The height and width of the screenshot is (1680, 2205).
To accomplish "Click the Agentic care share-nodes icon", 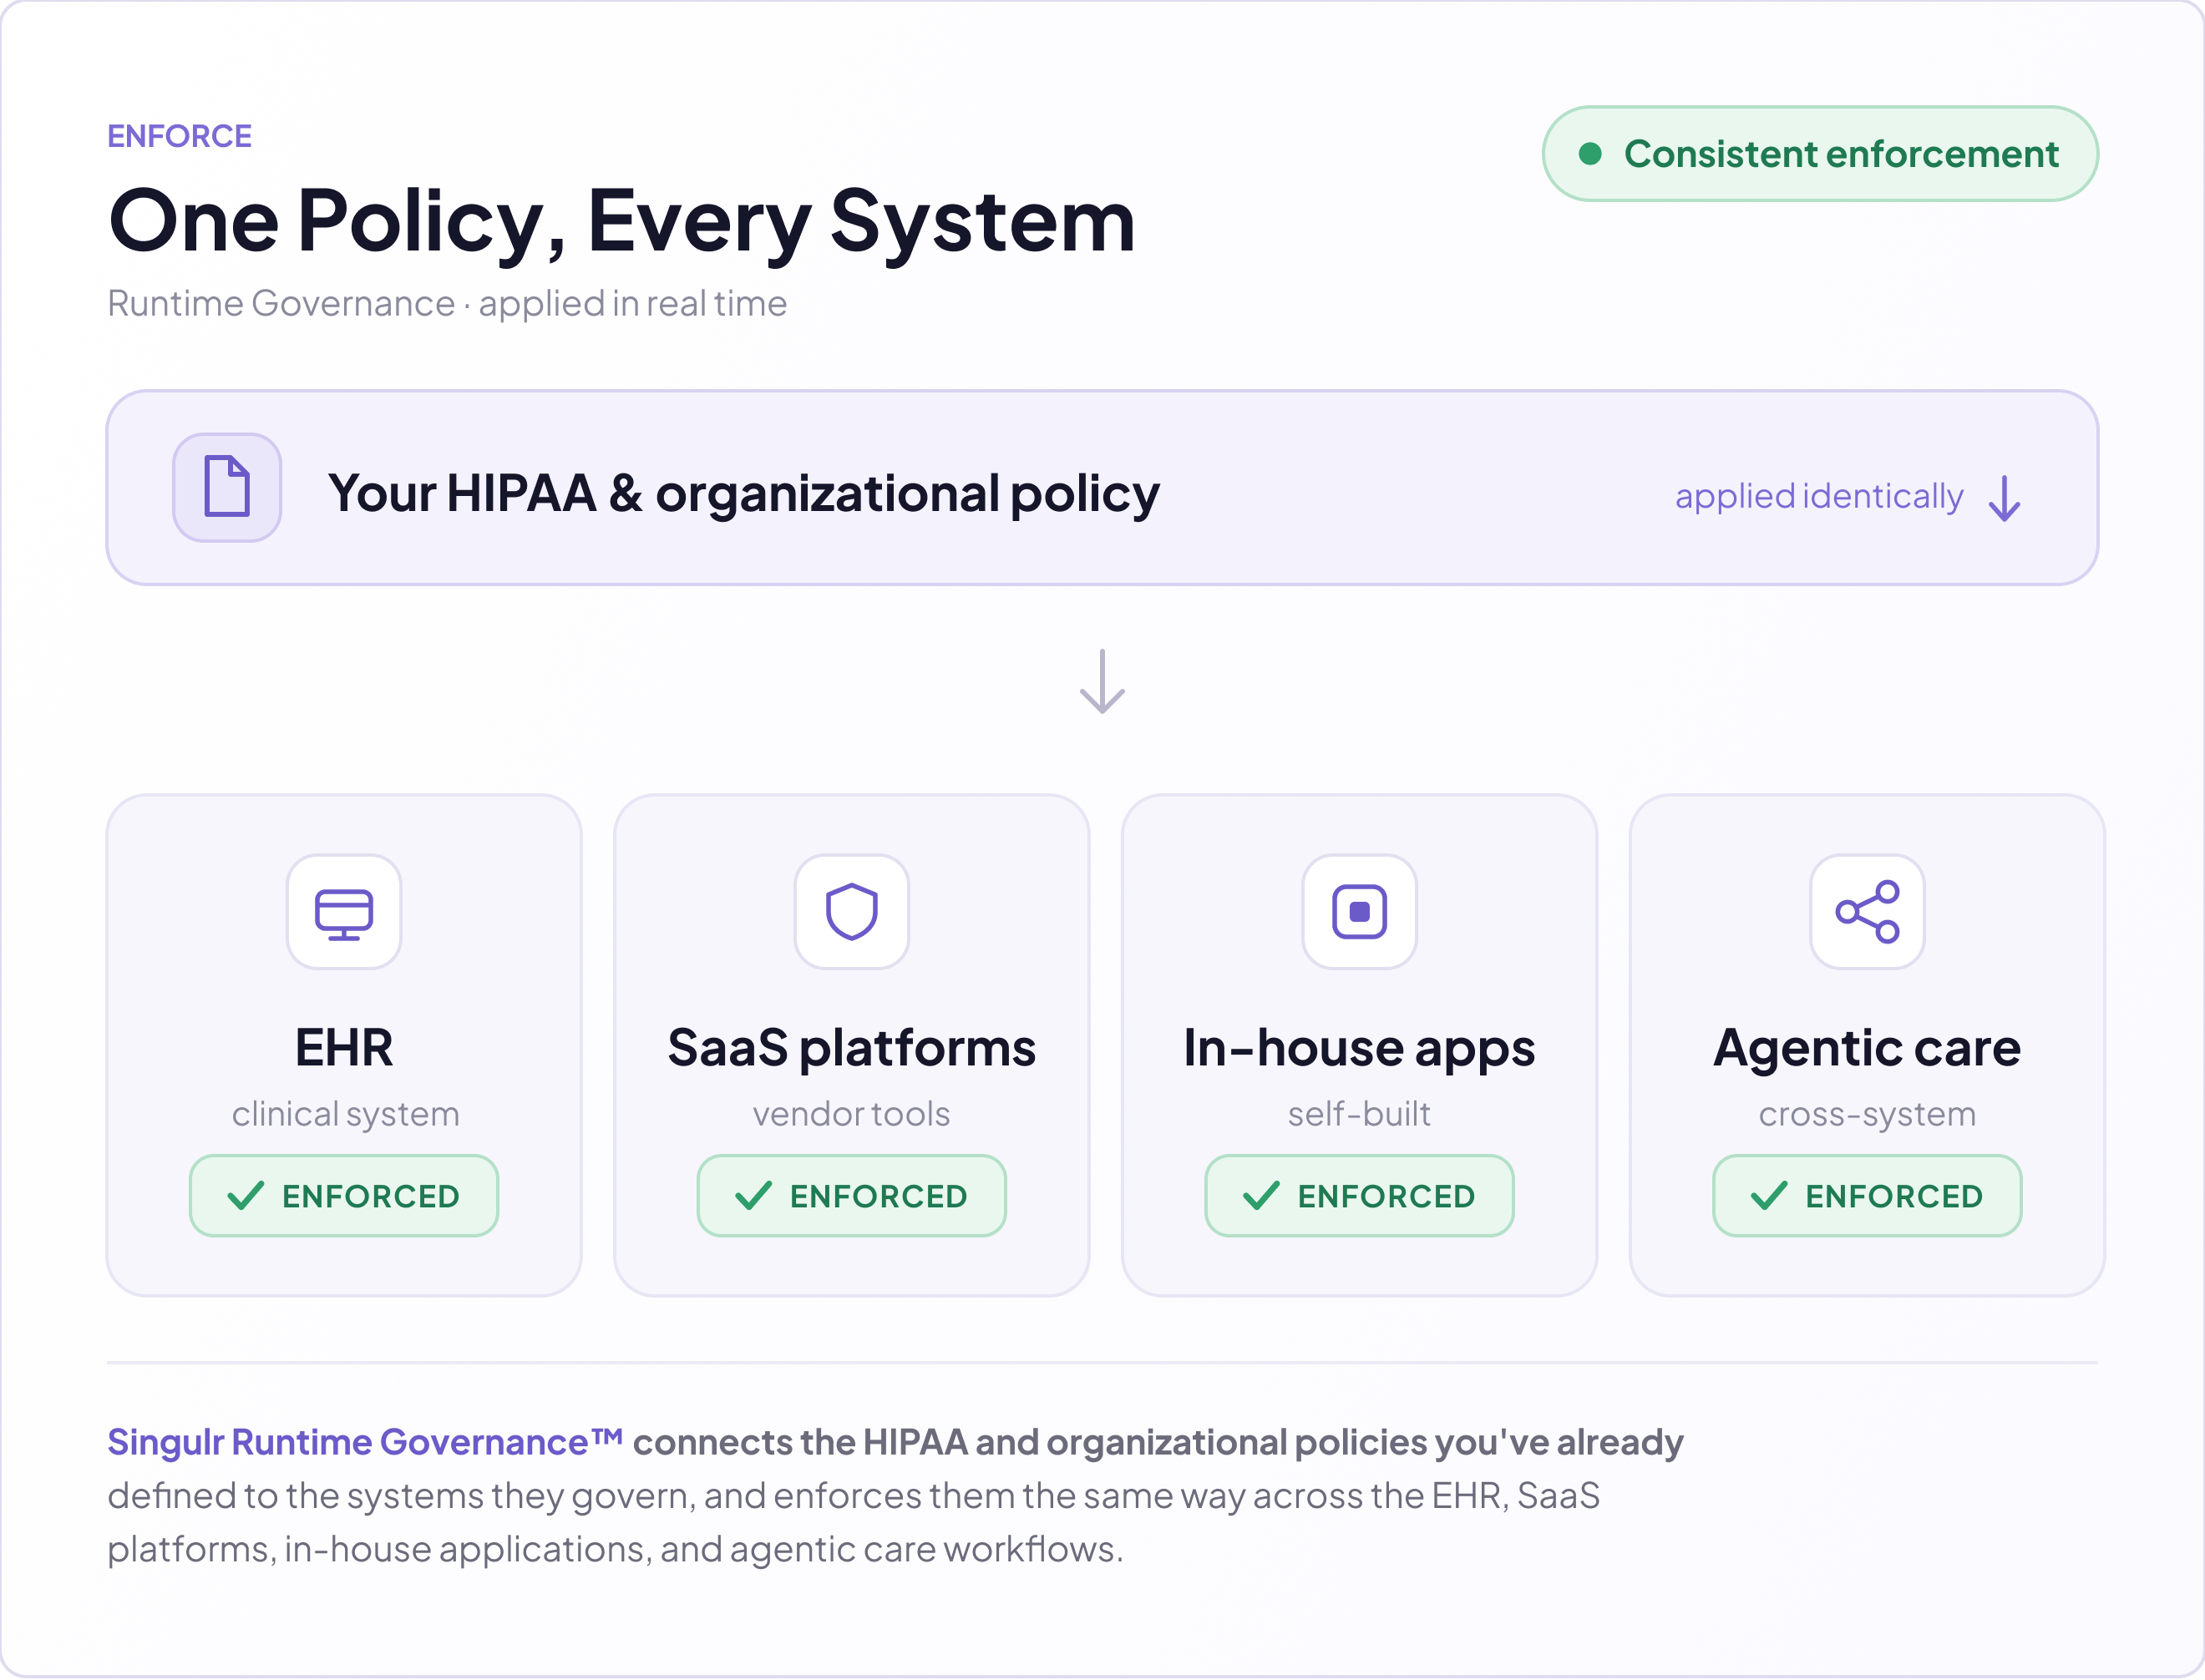I will [x=1867, y=912].
